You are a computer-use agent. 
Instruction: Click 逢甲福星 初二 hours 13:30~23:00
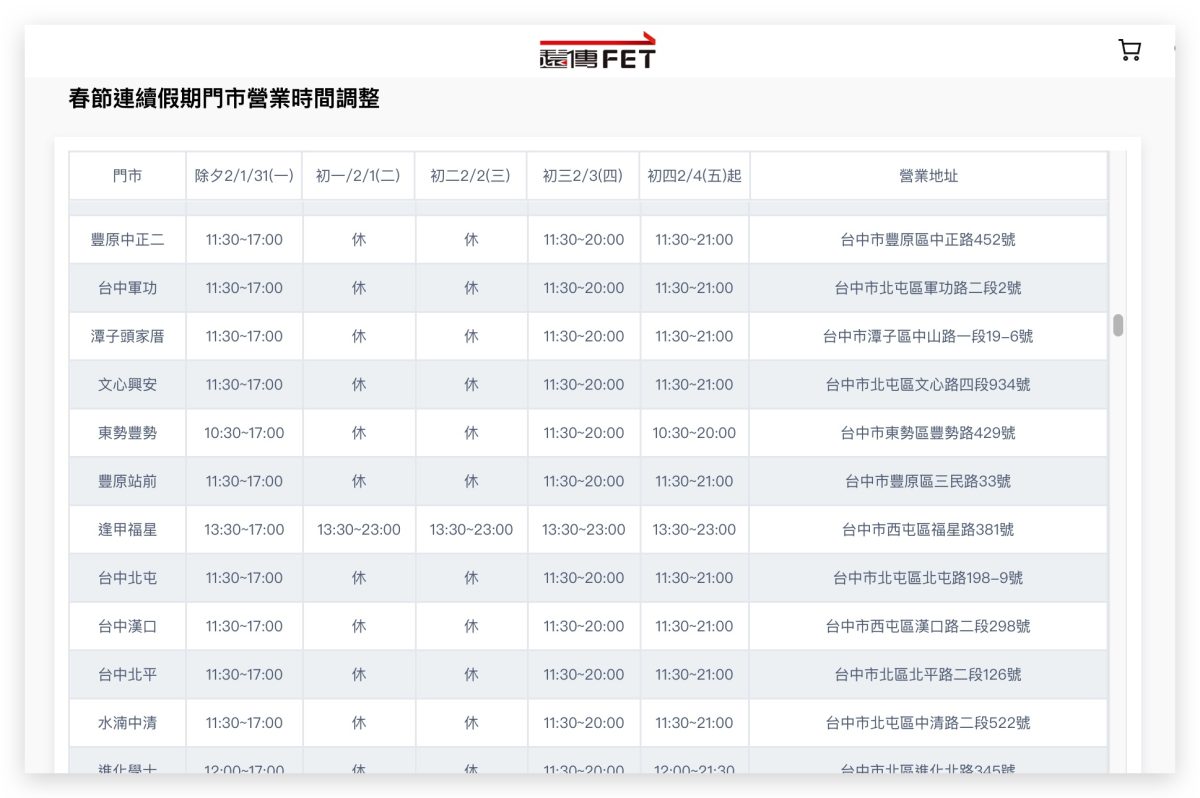(471, 529)
